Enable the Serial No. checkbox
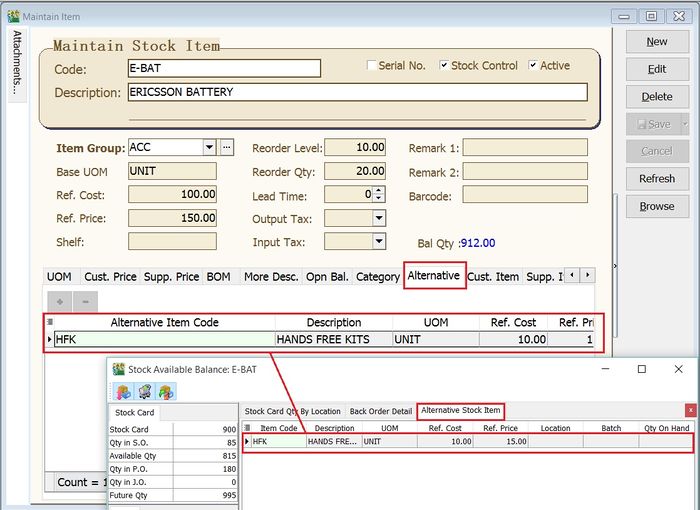 372,66
